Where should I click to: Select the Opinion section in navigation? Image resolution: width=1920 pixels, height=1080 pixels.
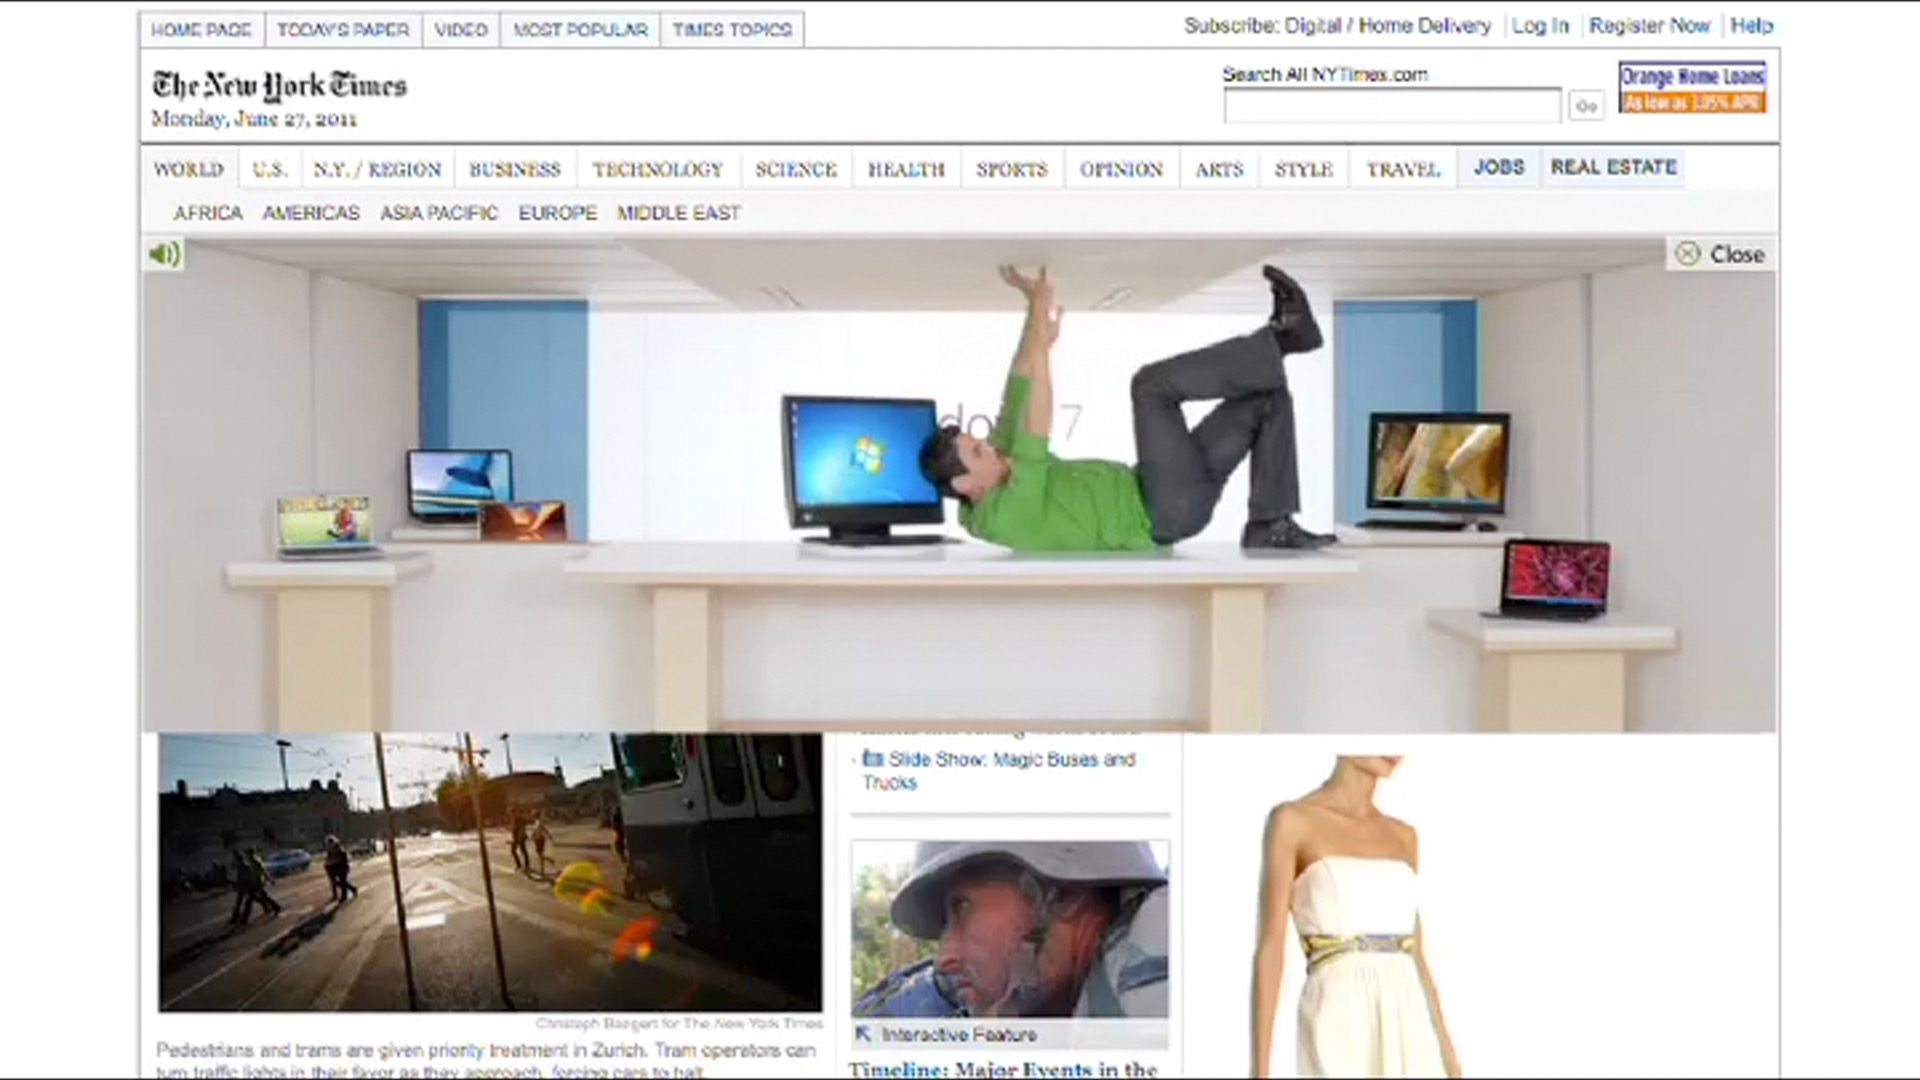pos(1121,169)
